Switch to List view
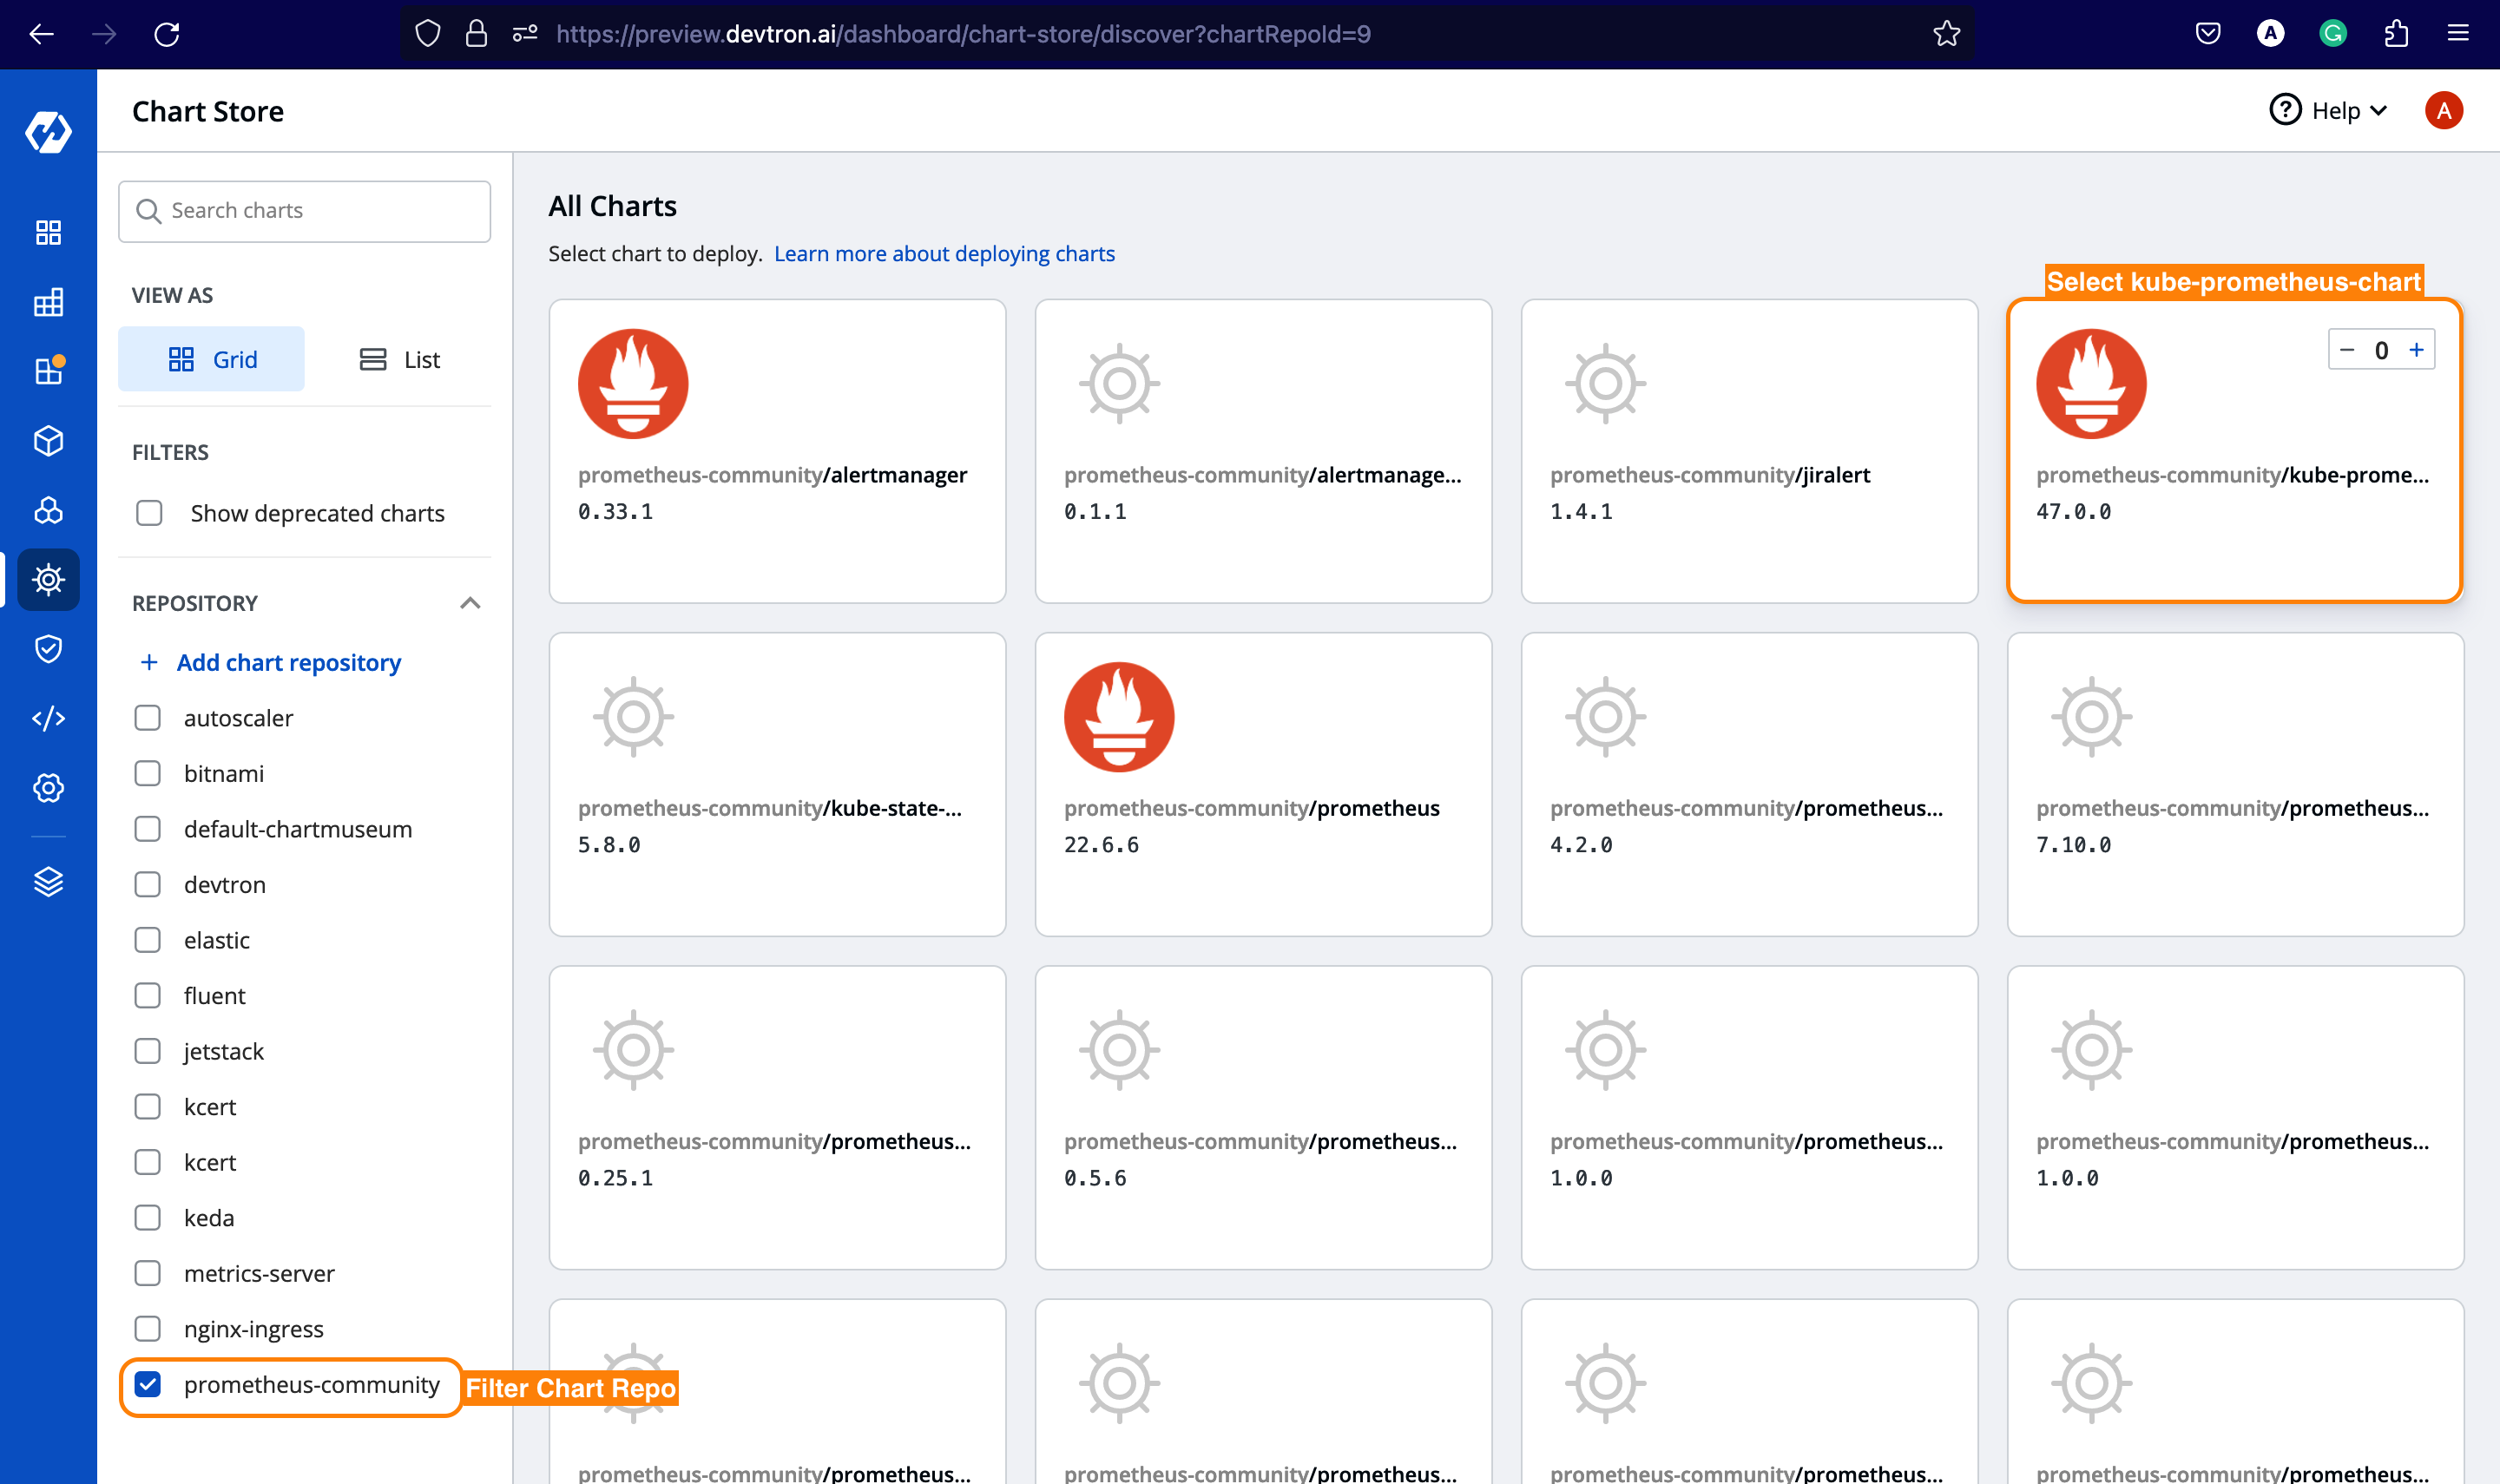 [398, 359]
